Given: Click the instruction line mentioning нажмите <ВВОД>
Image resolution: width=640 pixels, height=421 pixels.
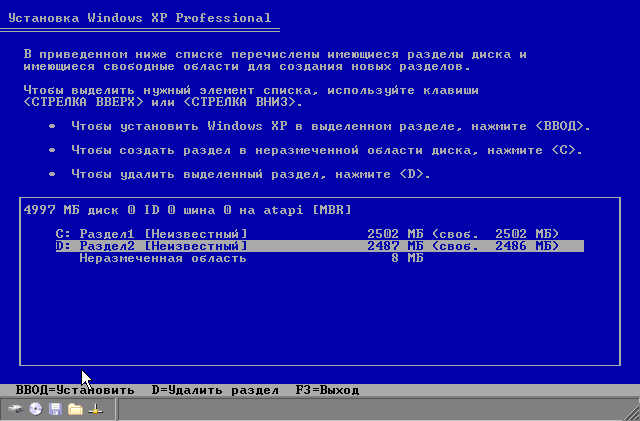Looking at the screenshot, I should [331, 126].
